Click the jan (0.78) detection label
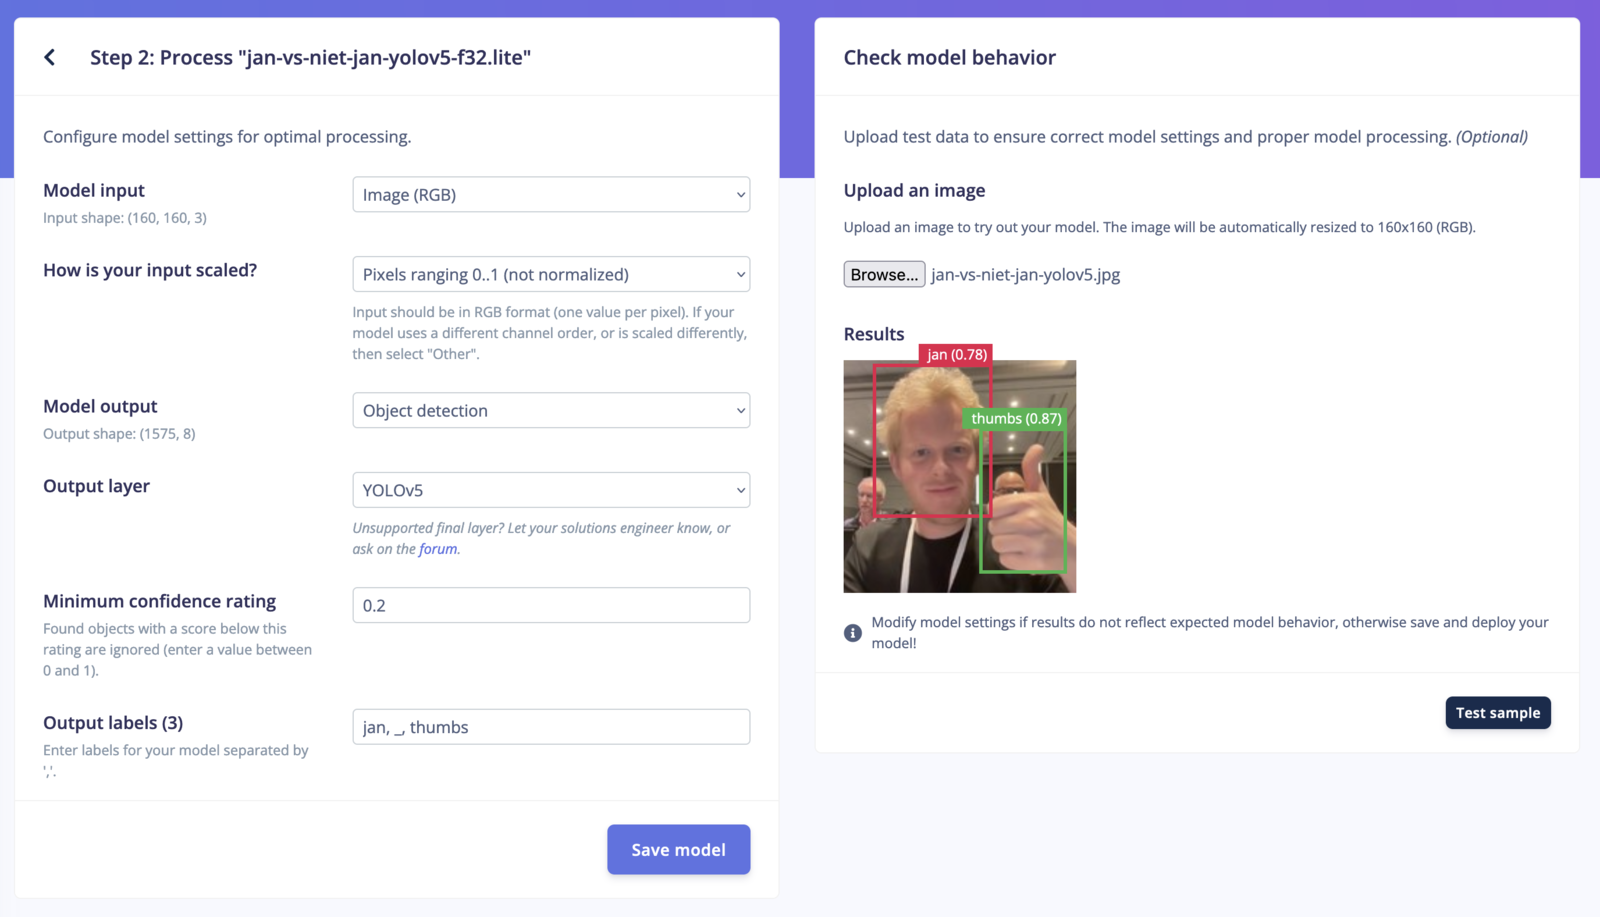The width and height of the screenshot is (1600, 917). tap(957, 354)
